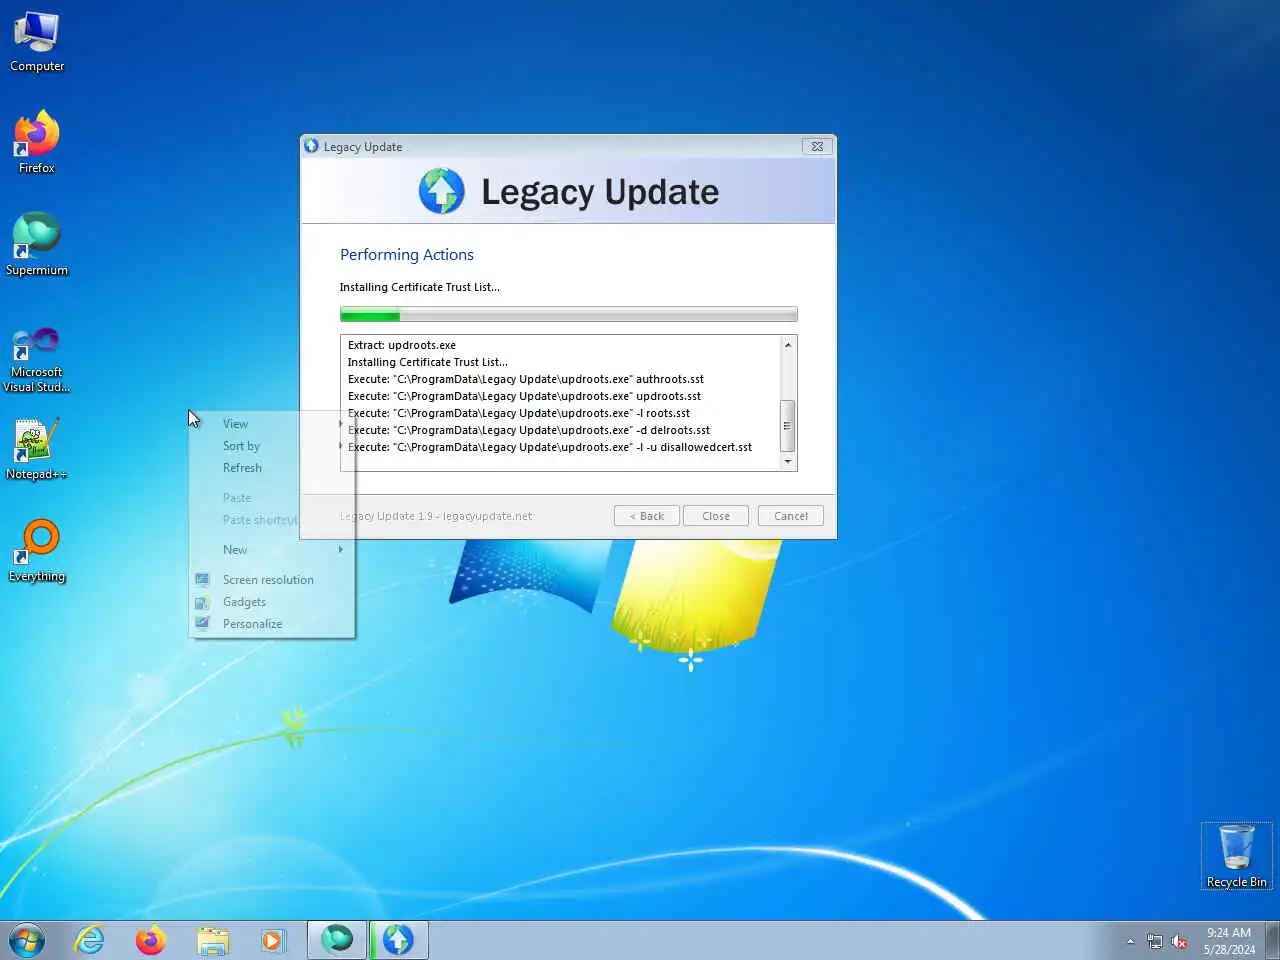This screenshot has width=1280, height=960.
Task: Switch to Supermium taskbar button
Action: pyautogui.click(x=337, y=940)
